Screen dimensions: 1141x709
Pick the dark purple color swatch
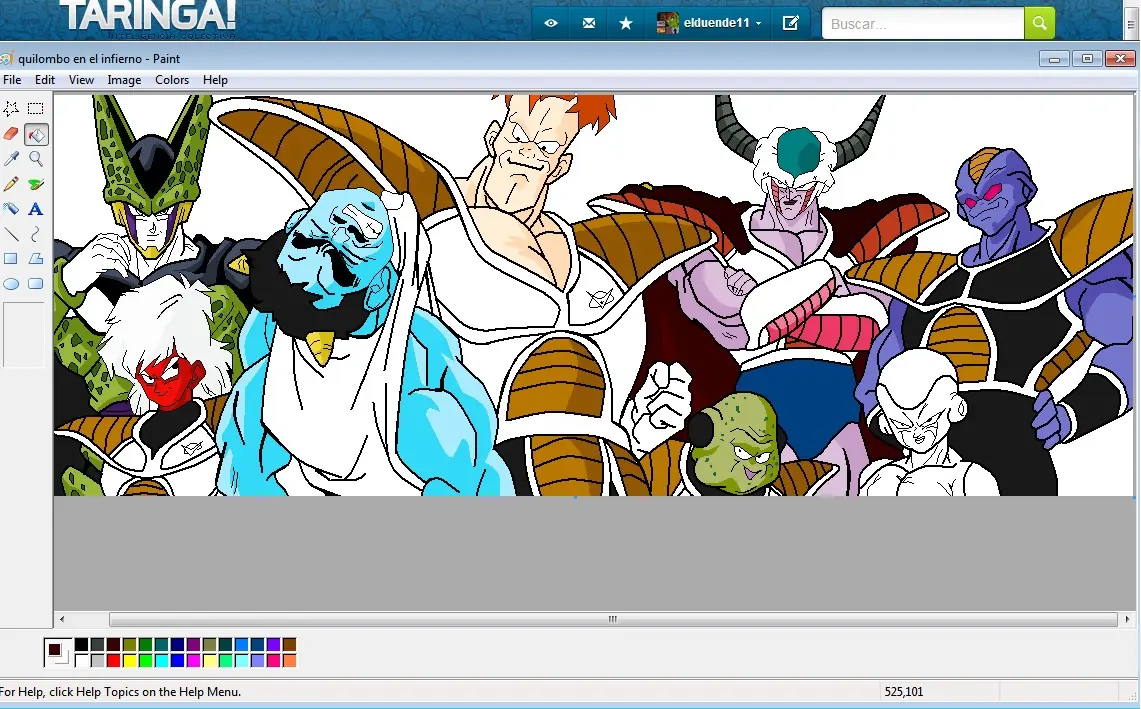(194, 644)
